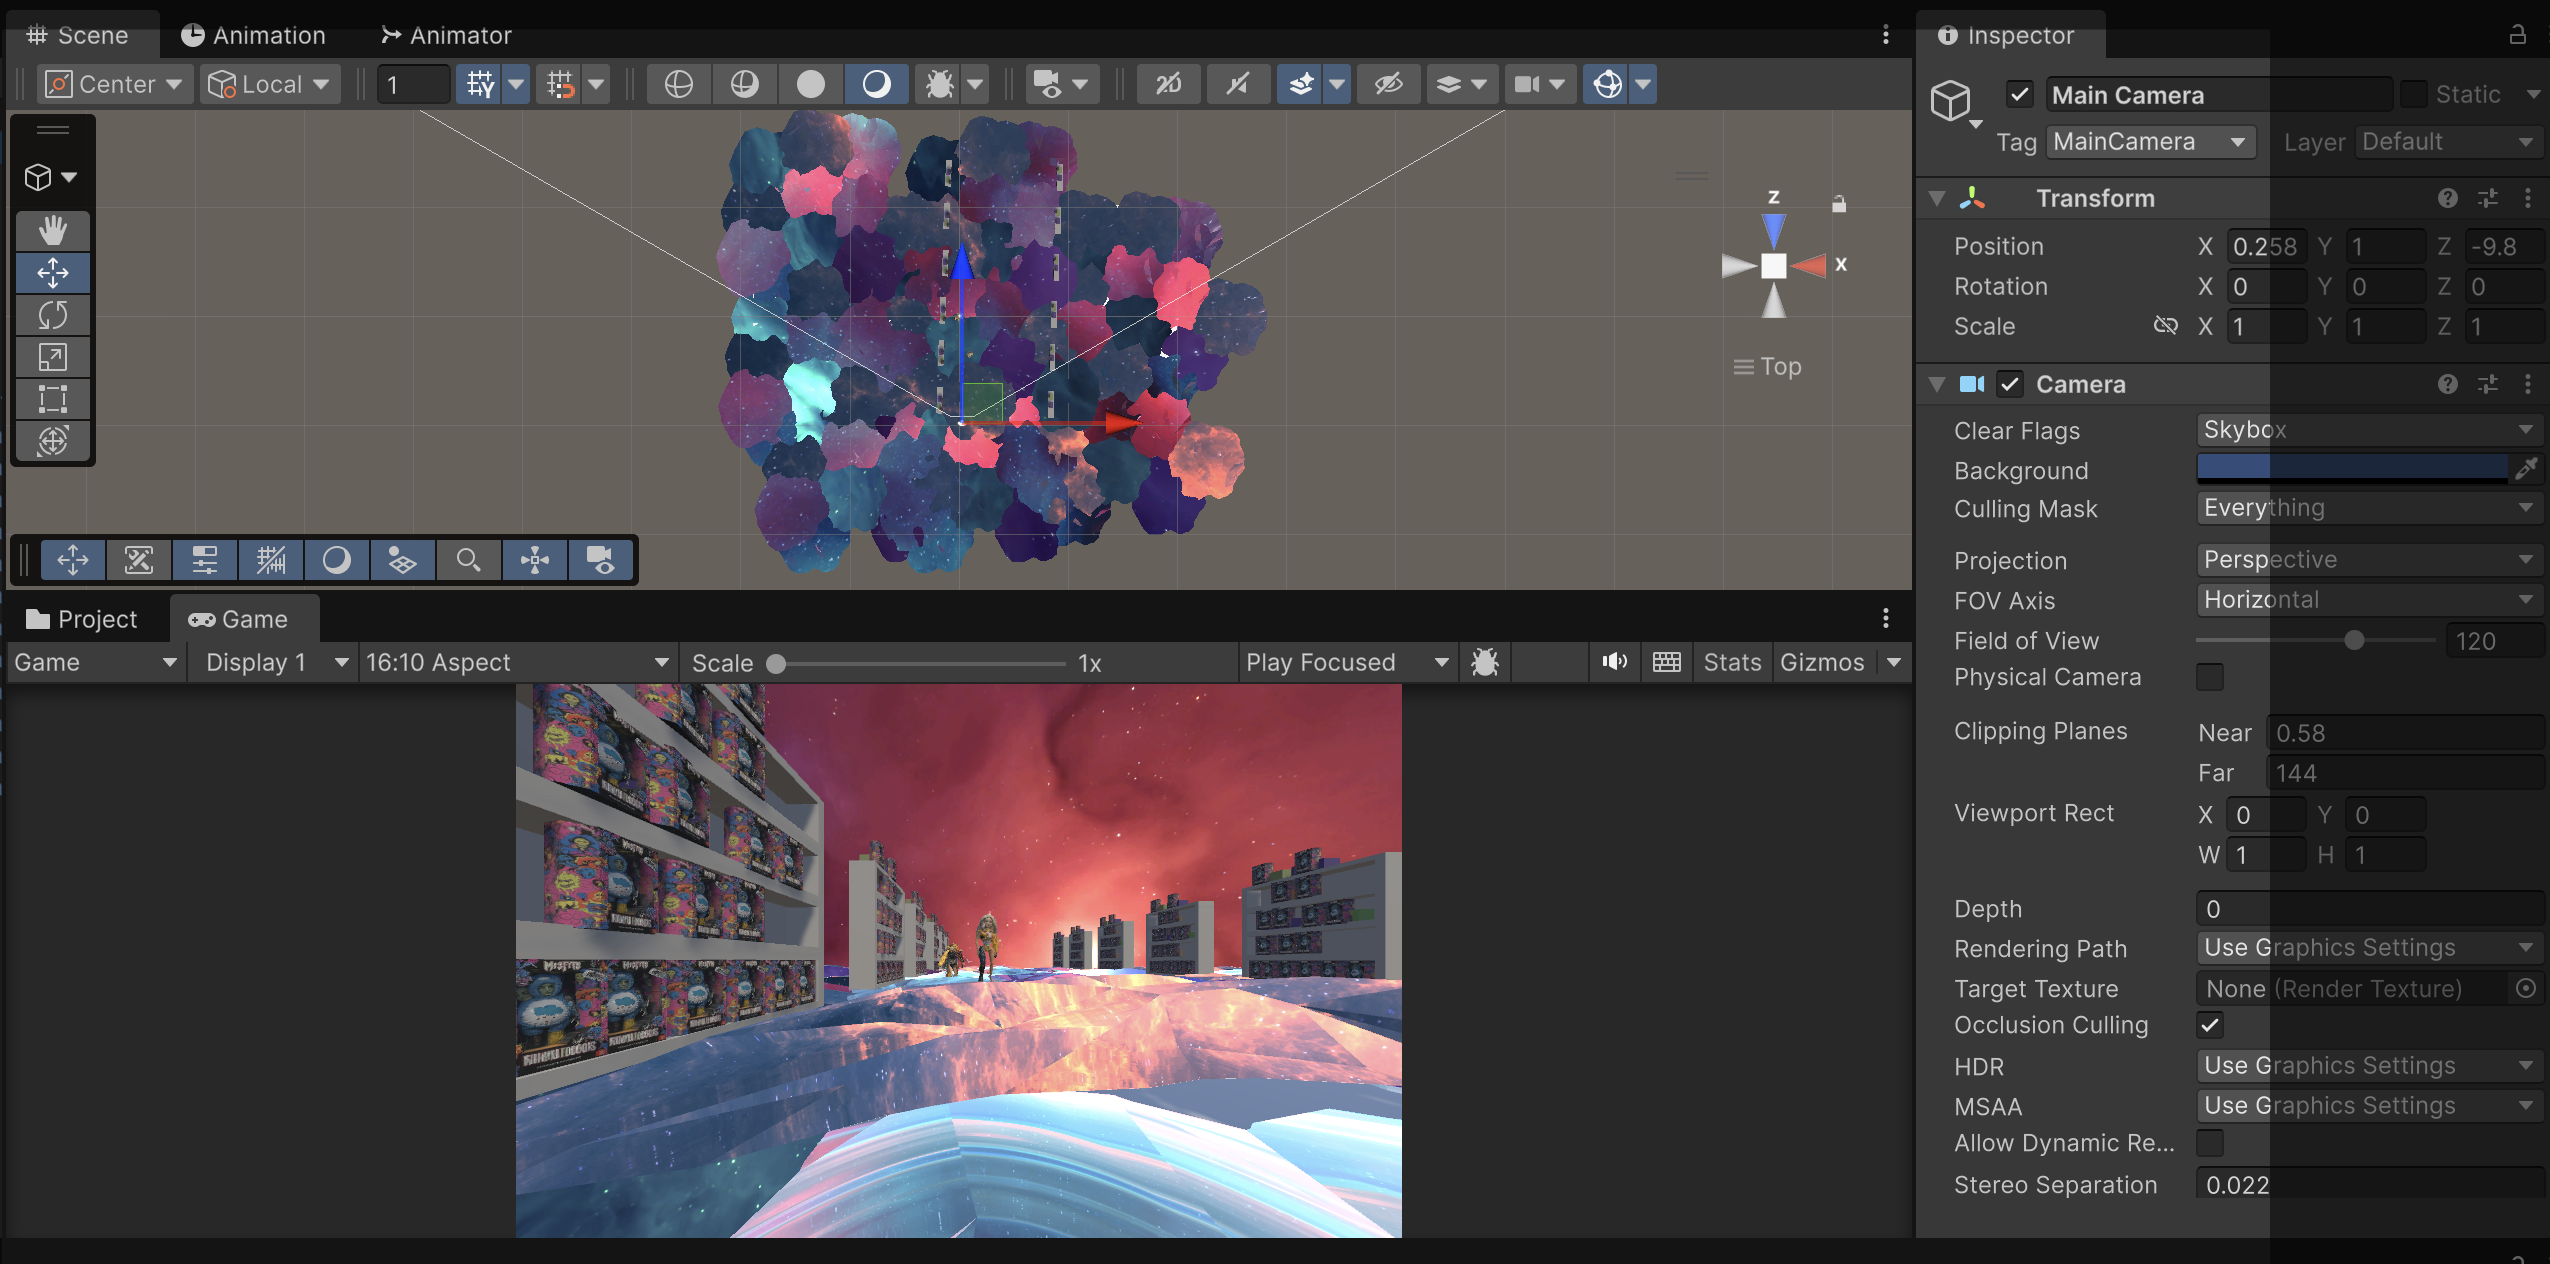Image resolution: width=2550 pixels, height=1264 pixels.
Task: Click Inspector lock icon
Action: (2517, 35)
